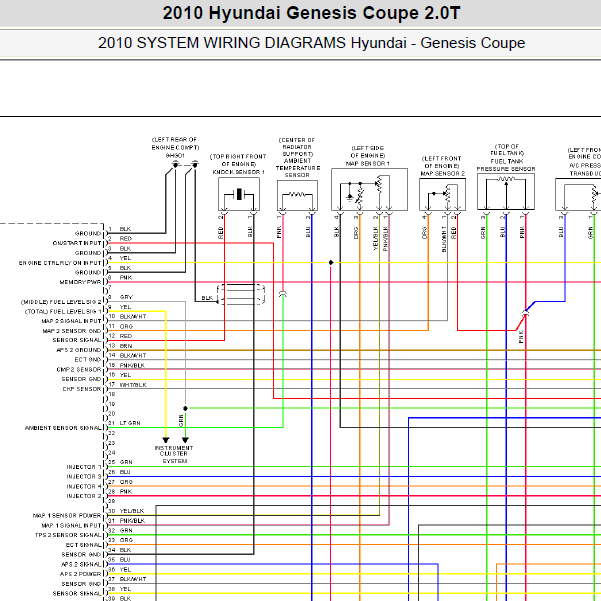Click the 'INJECTOR 1' pin label

tap(84, 467)
